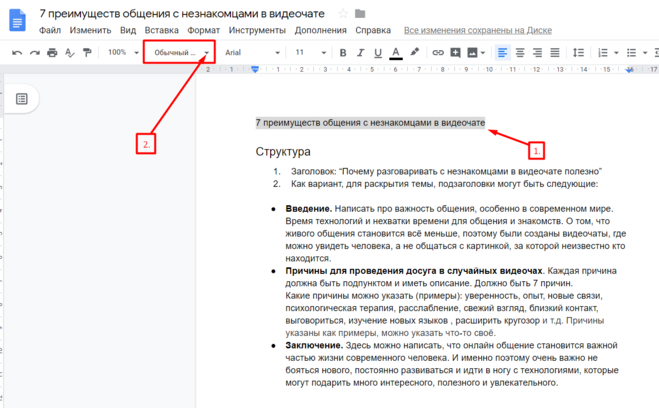Image resolution: width=659 pixels, height=408 pixels.
Task: Open the text color picker
Action: click(396, 52)
